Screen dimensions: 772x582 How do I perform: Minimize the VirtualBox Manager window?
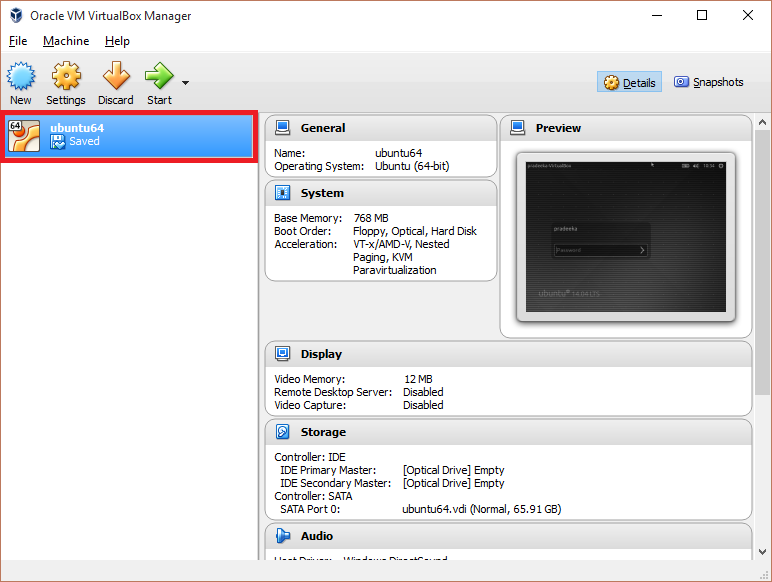657,15
